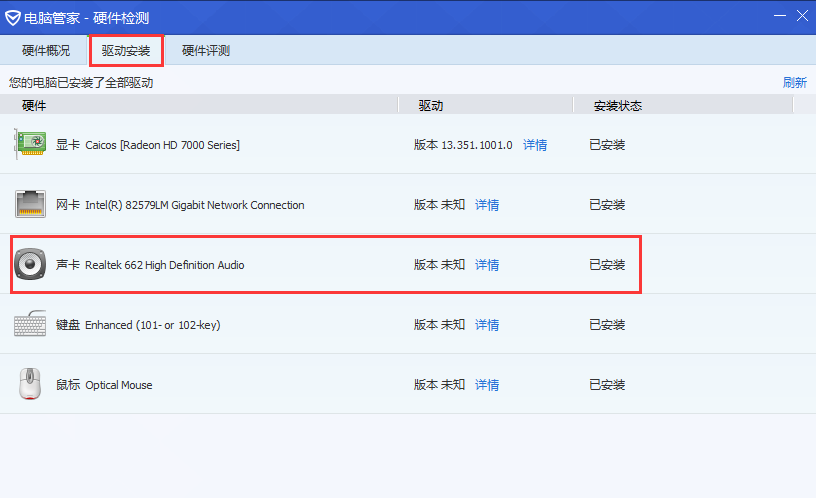Click 已安装 status in Optical Mouse row
Image resolution: width=816 pixels, height=498 pixels.
tap(607, 385)
